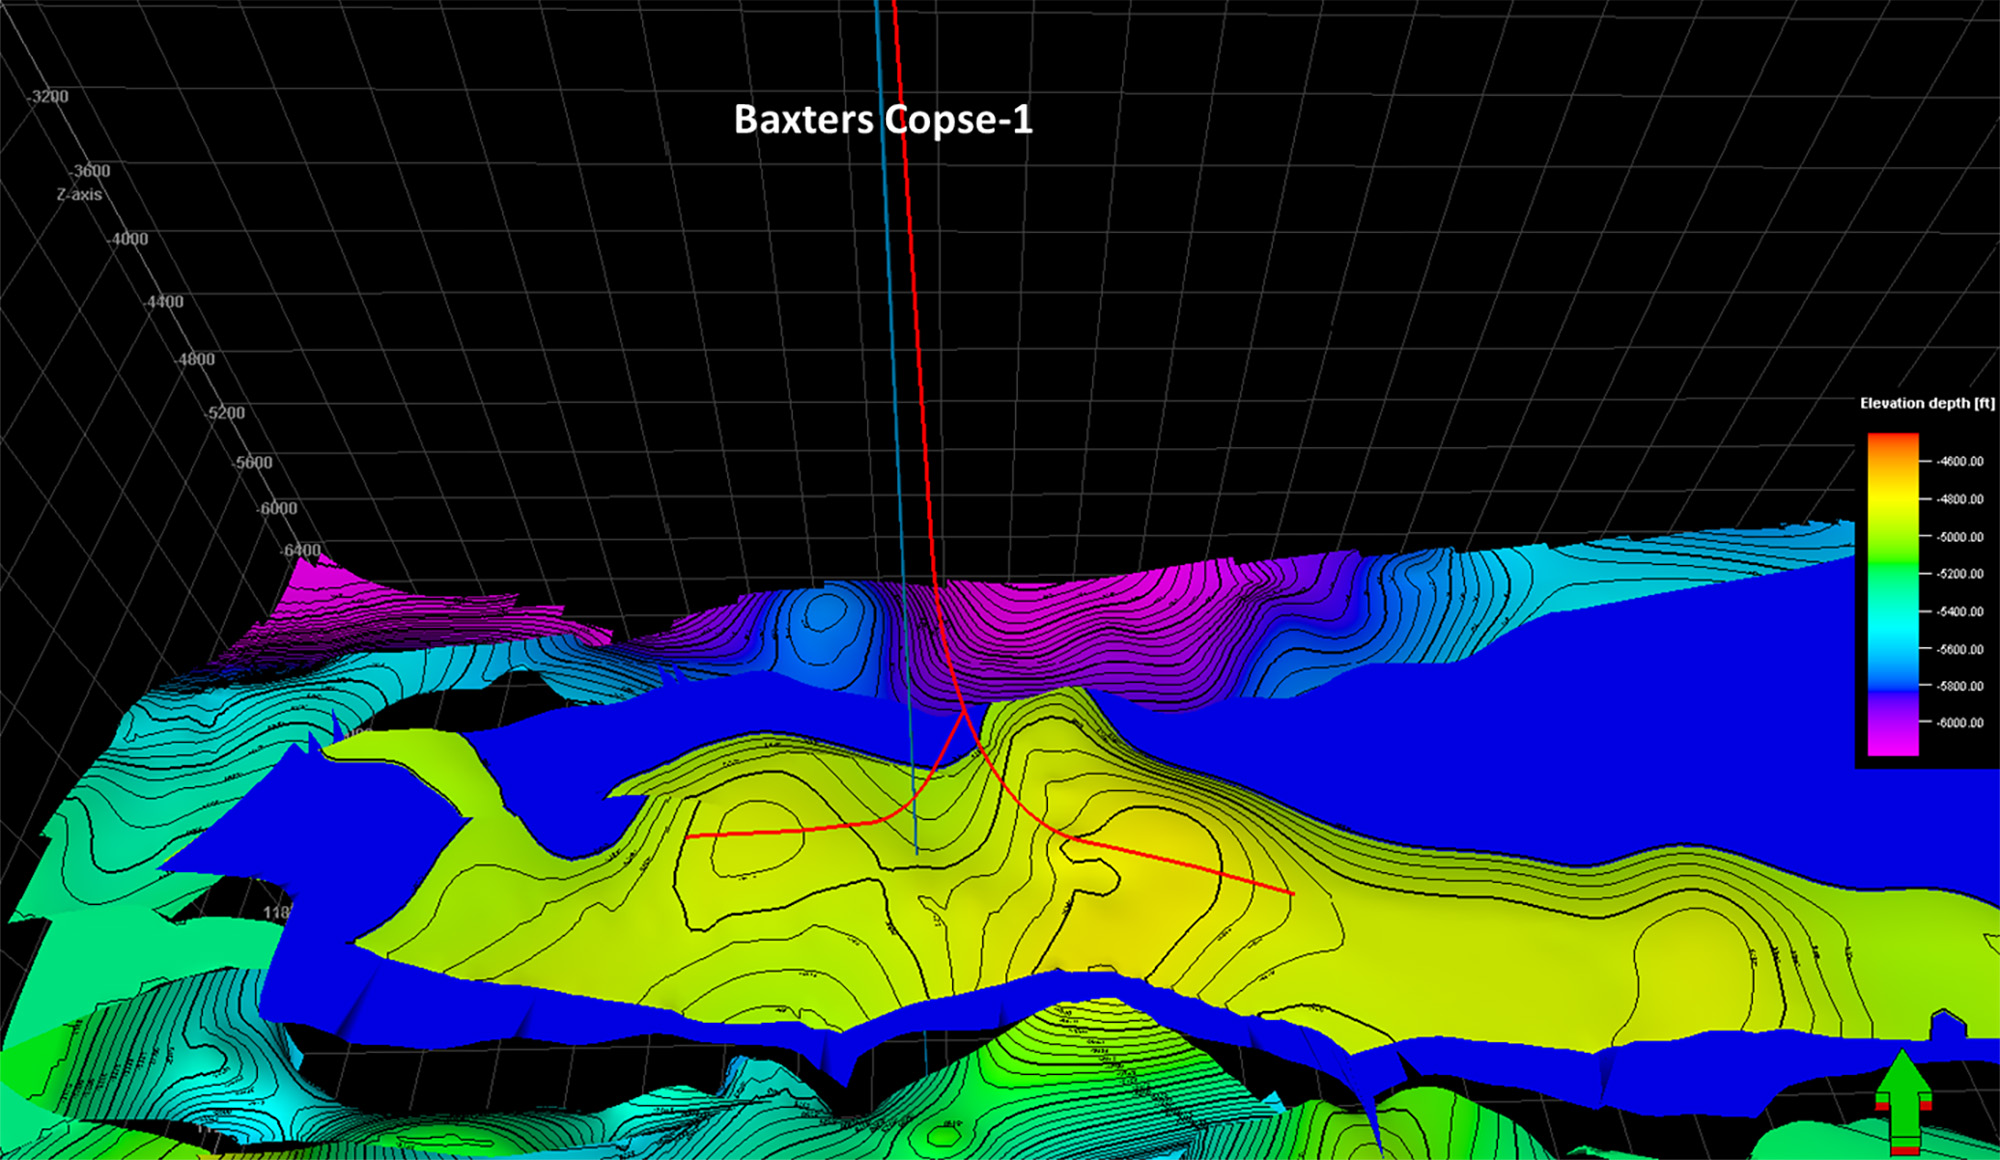Image resolution: width=2000 pixels, height=1160 pixels.
Task: Click the -6000.00 legend tick label
Action: 1959,723
